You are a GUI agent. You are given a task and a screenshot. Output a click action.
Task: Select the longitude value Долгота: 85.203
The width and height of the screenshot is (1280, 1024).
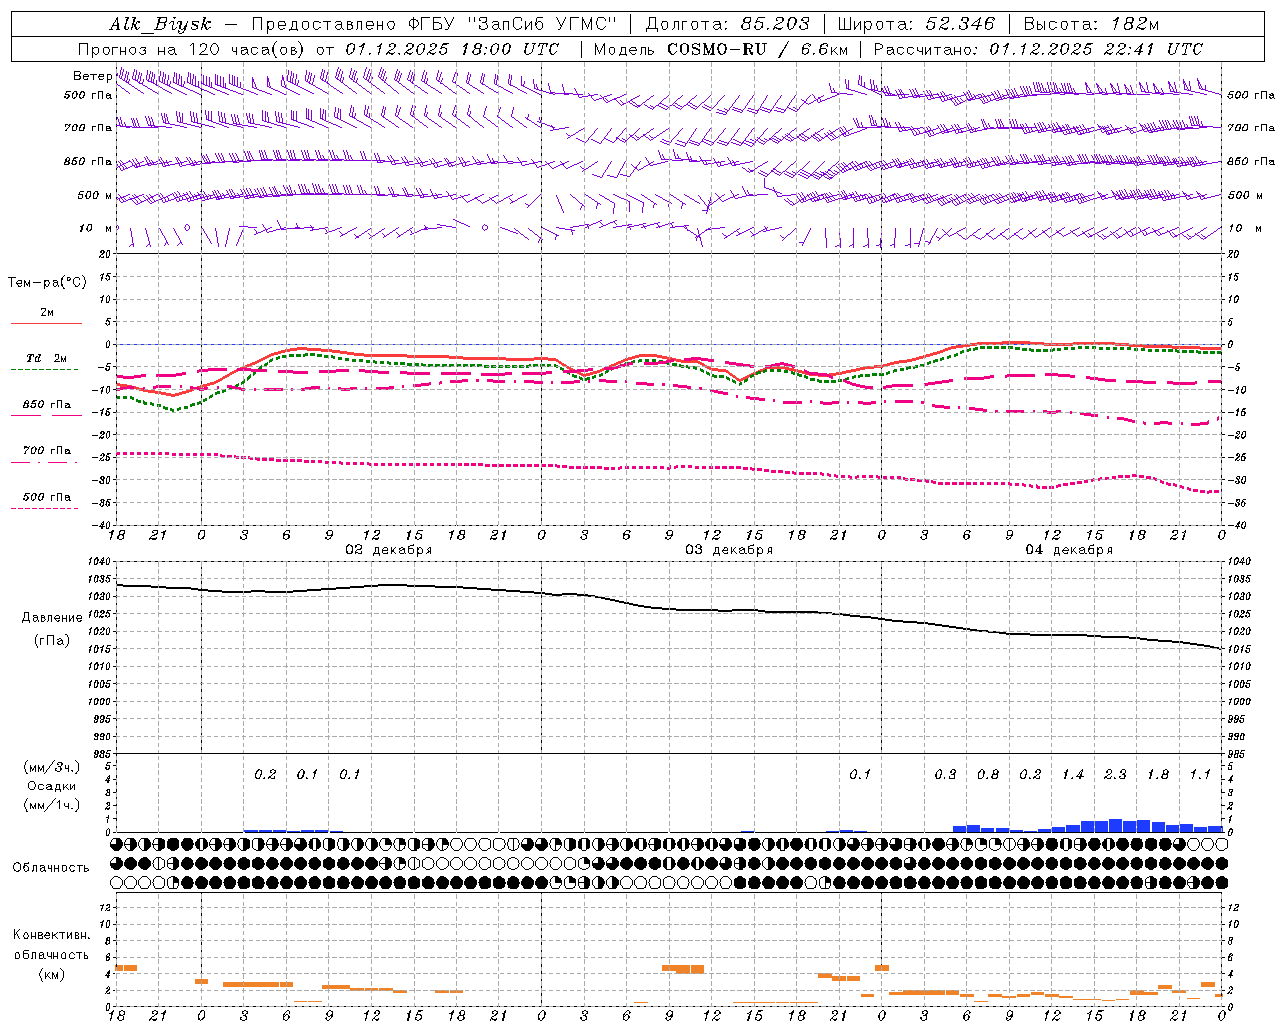click(728, 24)
